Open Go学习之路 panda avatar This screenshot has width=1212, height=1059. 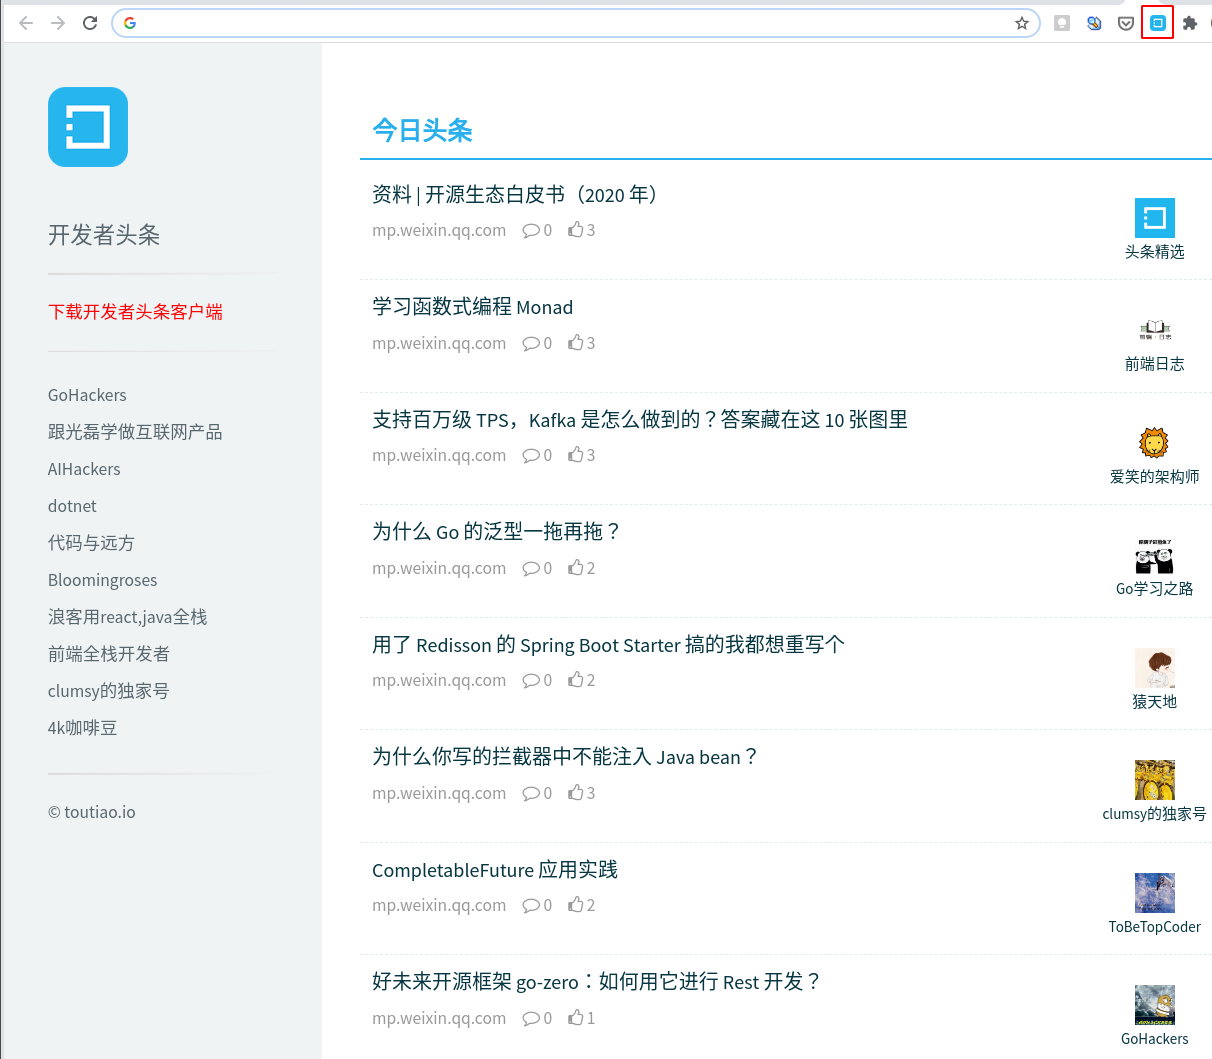1155,555
